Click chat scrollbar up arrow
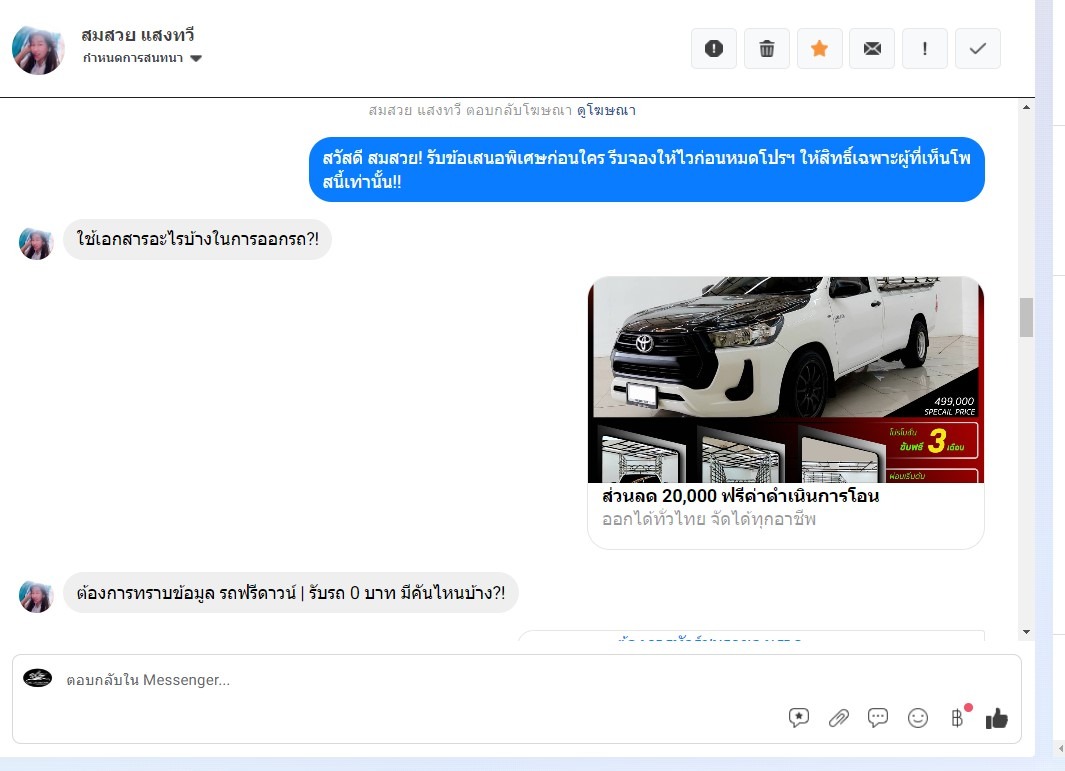Viewport: 1065px width, 771px height. [1026, 107]
